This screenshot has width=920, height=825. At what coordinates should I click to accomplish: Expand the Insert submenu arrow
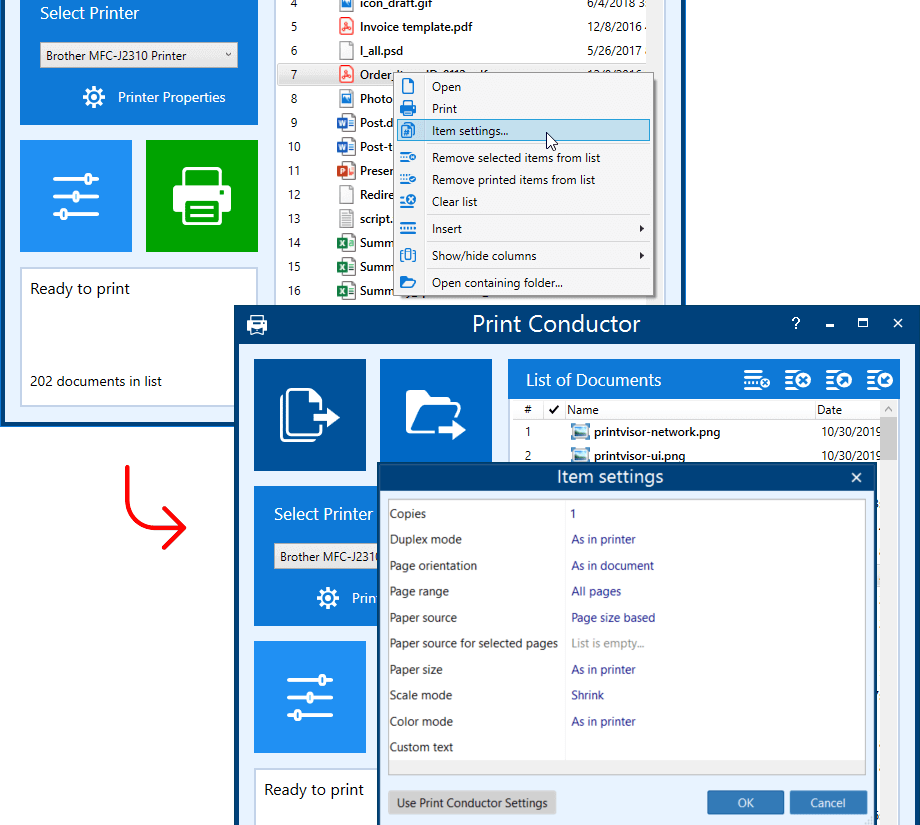(641, 229)
